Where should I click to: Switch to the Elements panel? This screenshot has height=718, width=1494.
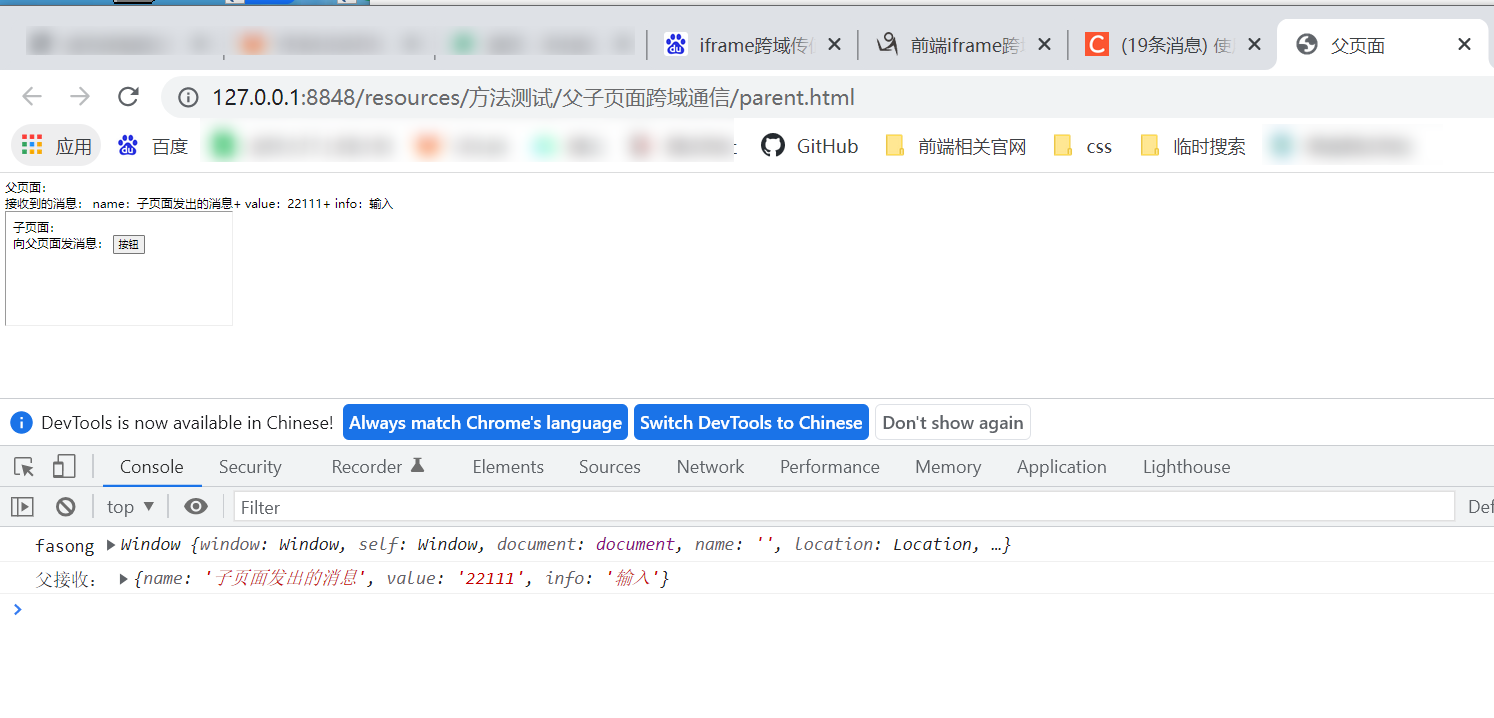pos(508,466)
